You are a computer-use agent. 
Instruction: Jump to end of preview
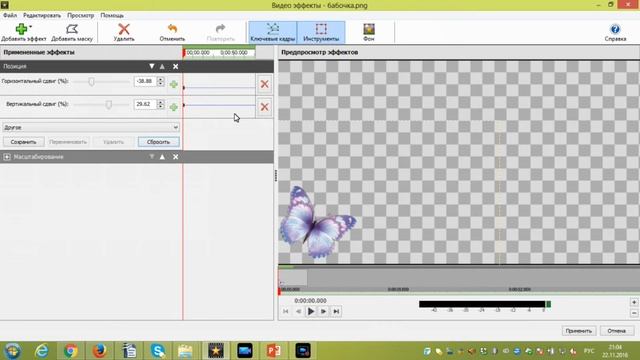click(x=336, y=311)
